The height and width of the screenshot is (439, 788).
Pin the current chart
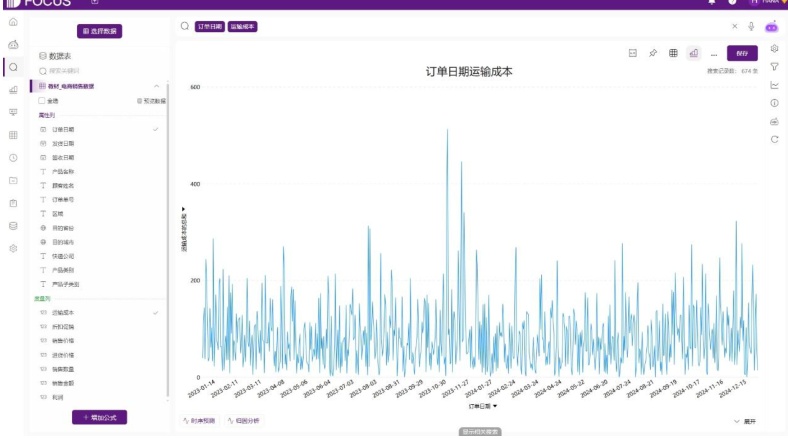[653, 53]
